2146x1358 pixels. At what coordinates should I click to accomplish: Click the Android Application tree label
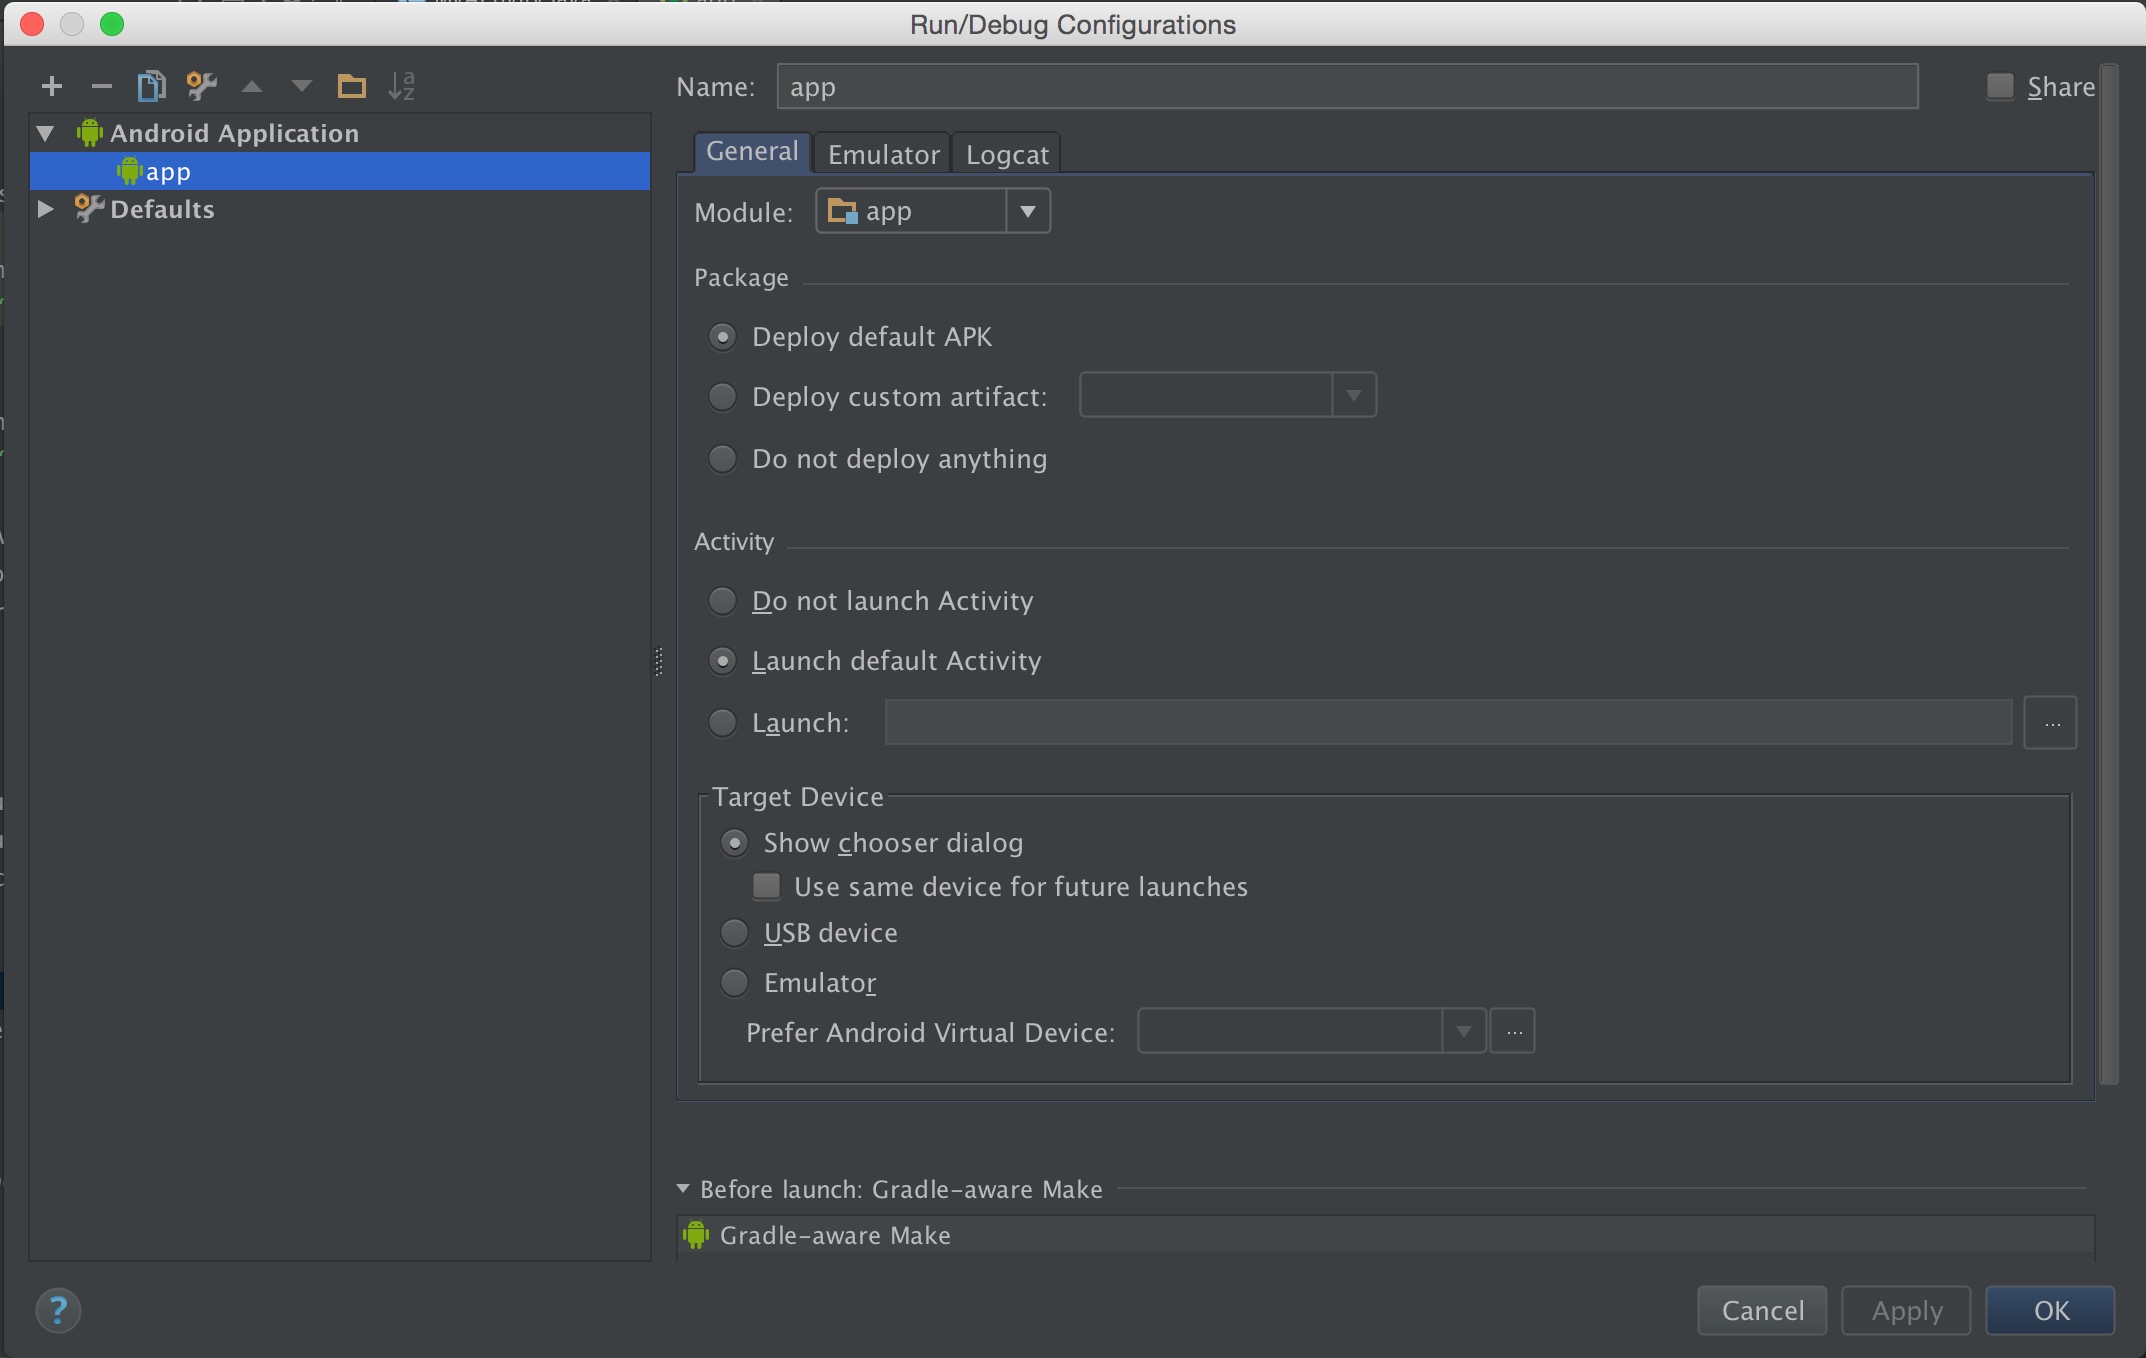coord(234,133)
